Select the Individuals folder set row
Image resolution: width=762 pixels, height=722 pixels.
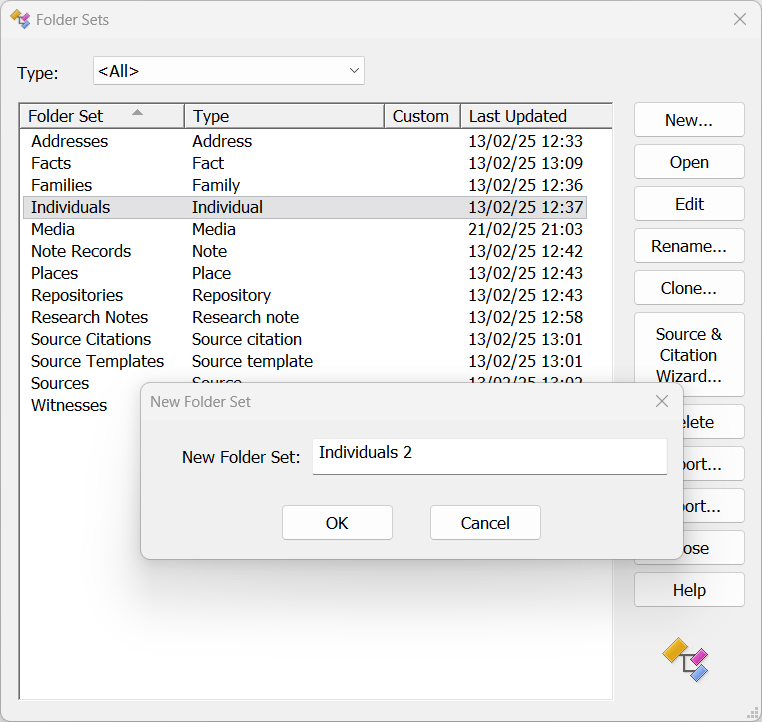305,207
